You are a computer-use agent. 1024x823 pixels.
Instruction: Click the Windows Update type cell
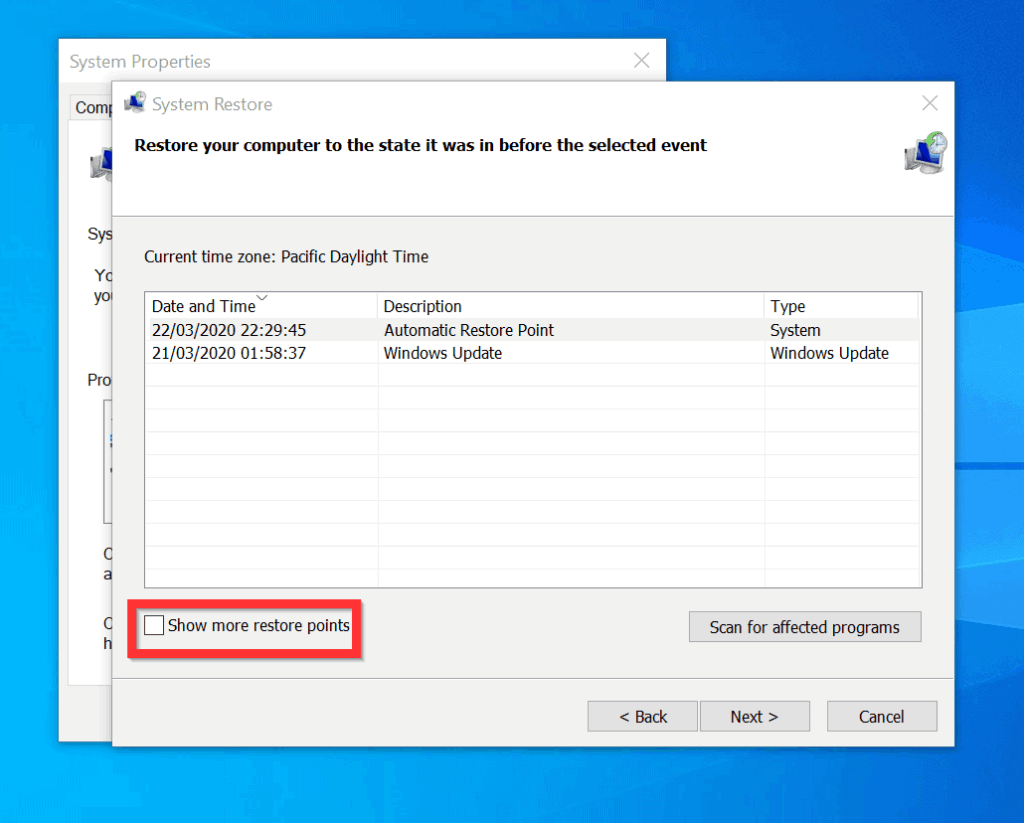(829, 353)
